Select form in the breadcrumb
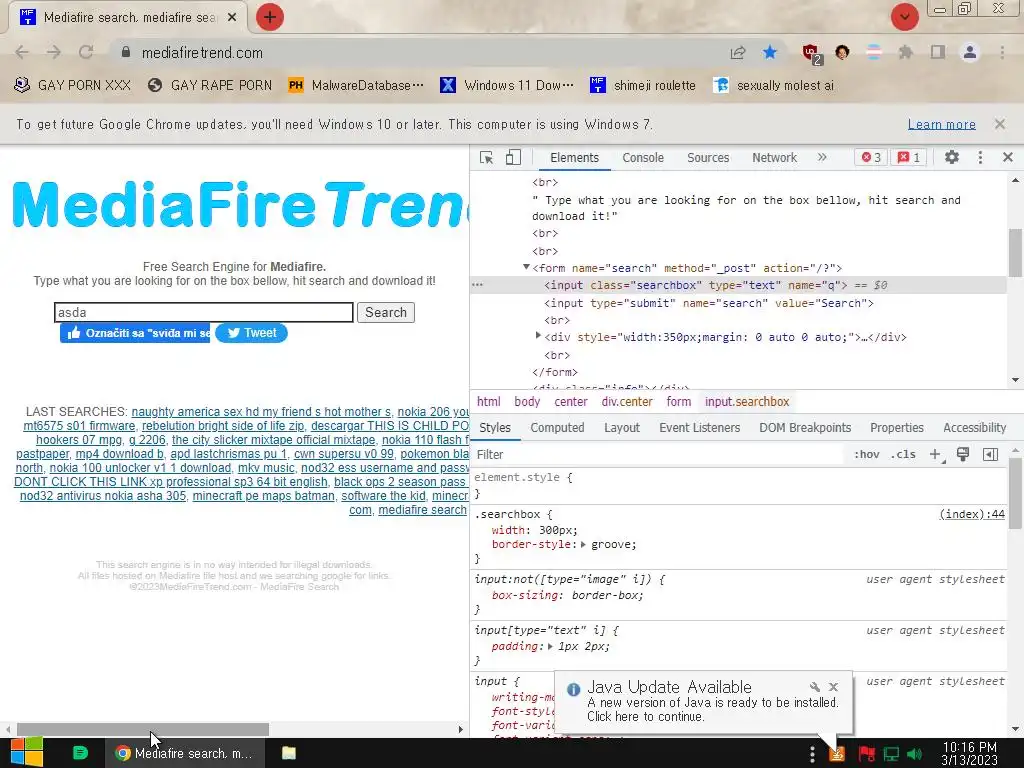This screenshot has width=1024, height=768. pos(679,402)
